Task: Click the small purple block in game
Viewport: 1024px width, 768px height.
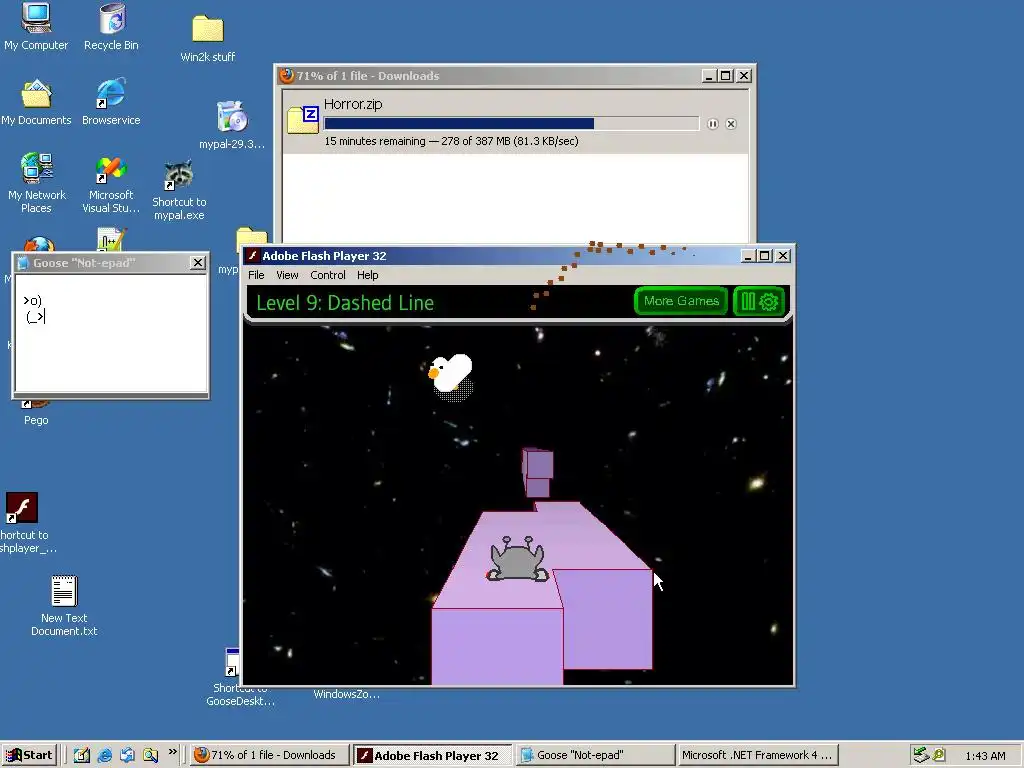Action: pos(537,472)
